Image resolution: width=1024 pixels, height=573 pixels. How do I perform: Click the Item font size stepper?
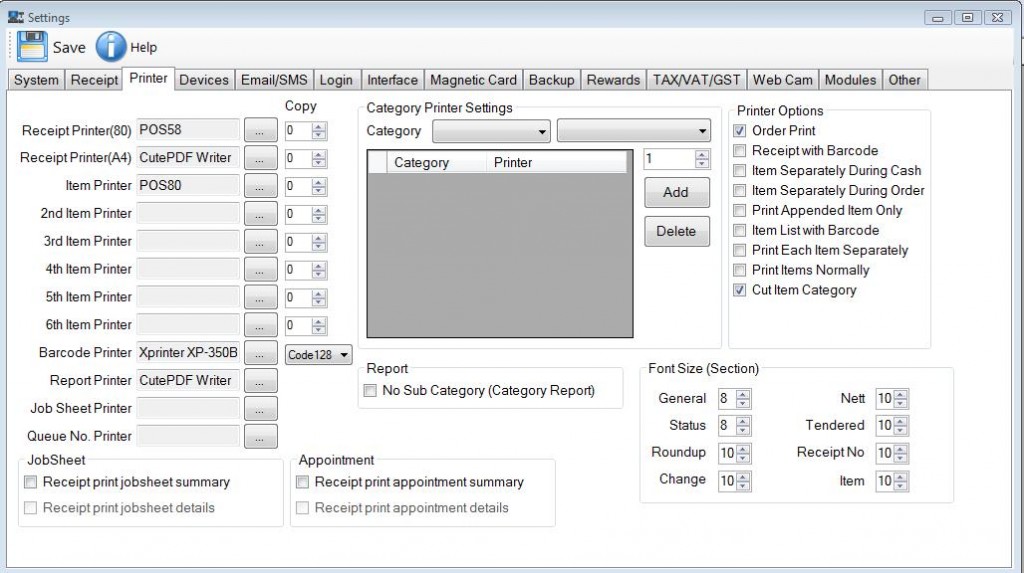click(x=901, y=481)
